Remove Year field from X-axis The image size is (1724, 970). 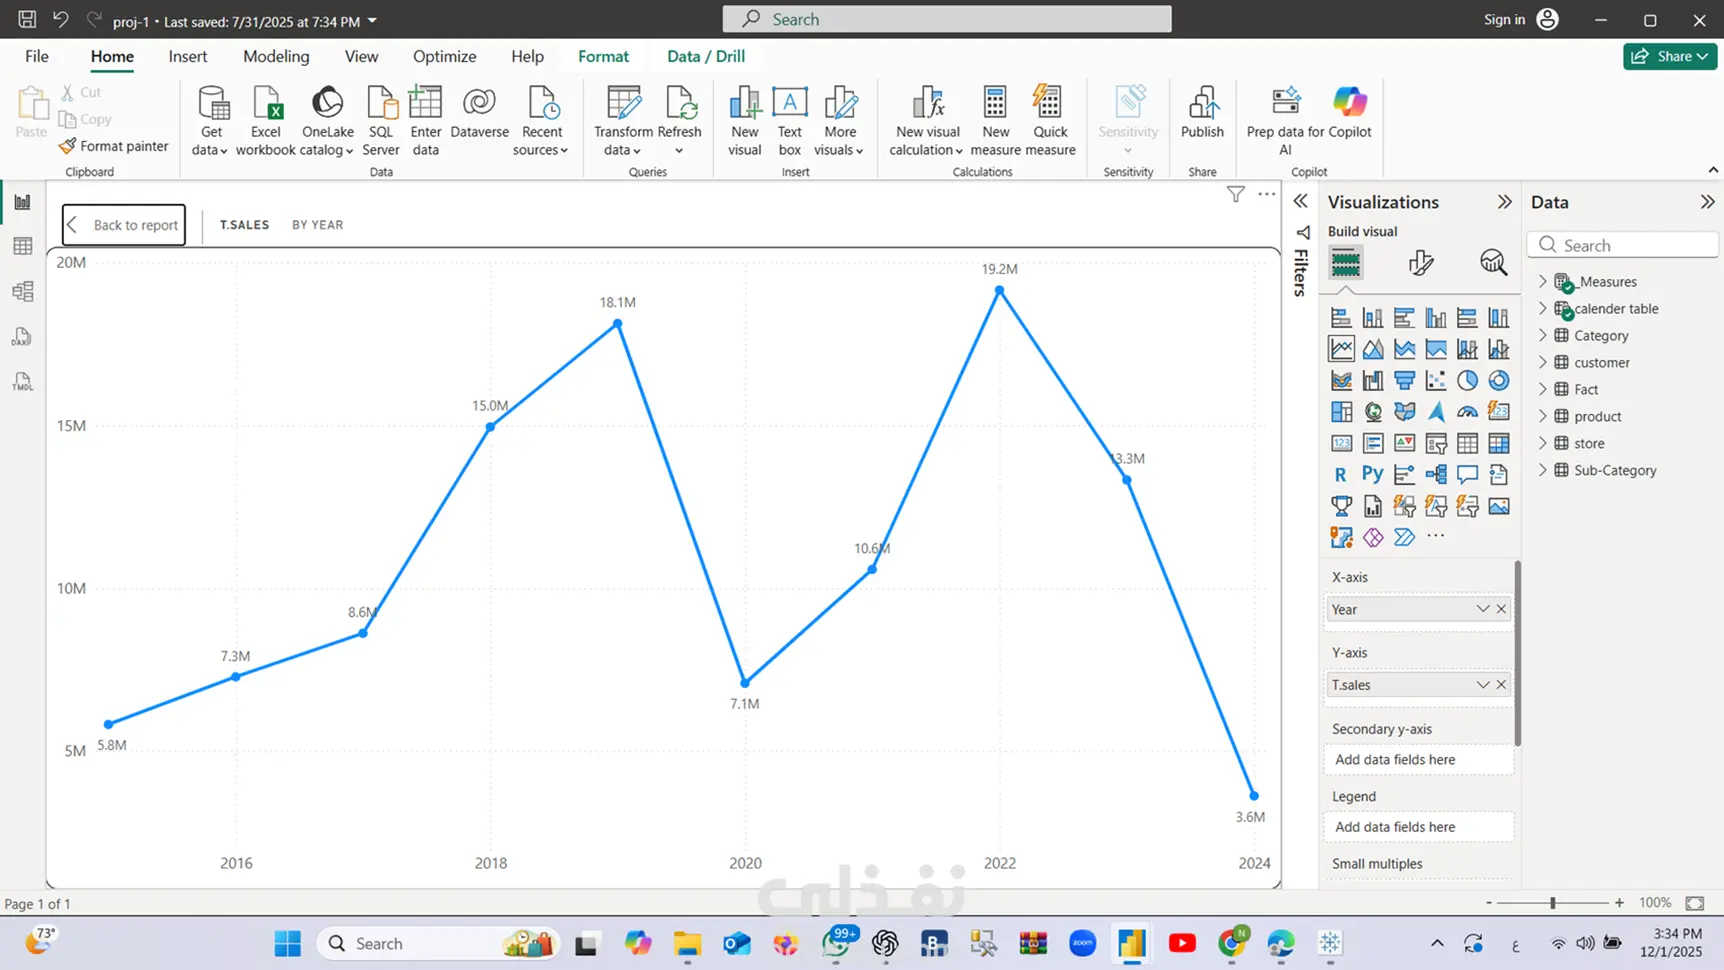1501,609
